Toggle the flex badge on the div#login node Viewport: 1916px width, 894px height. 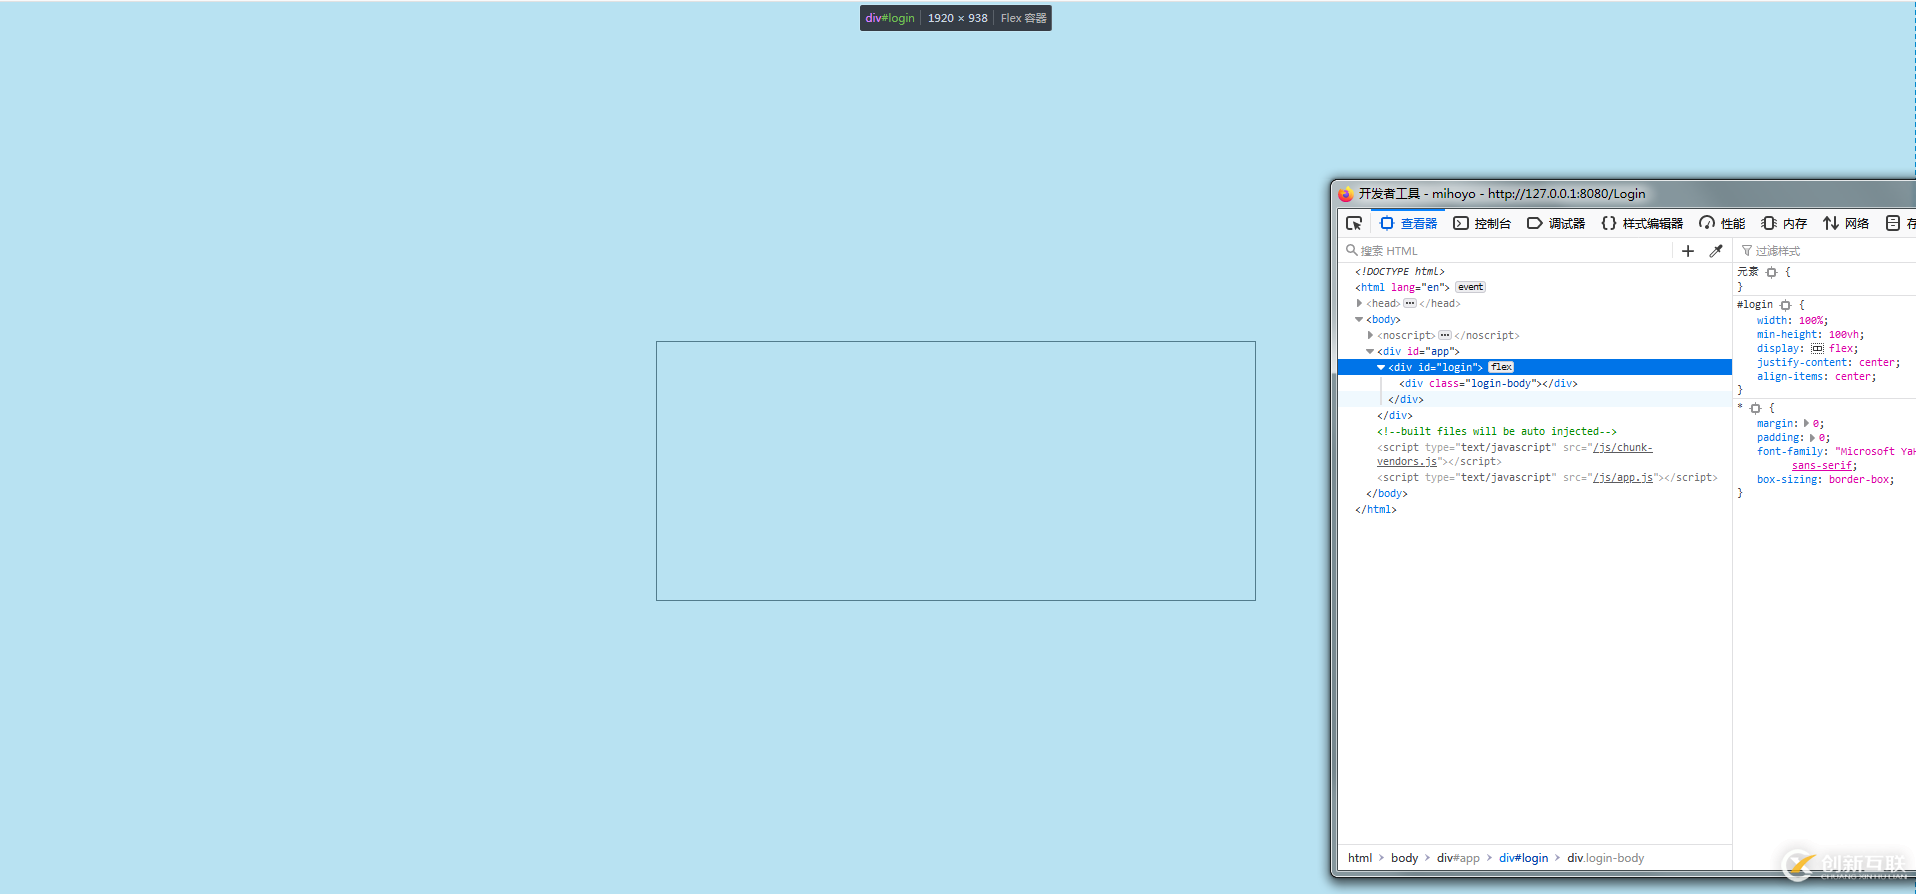point(1501,367)
